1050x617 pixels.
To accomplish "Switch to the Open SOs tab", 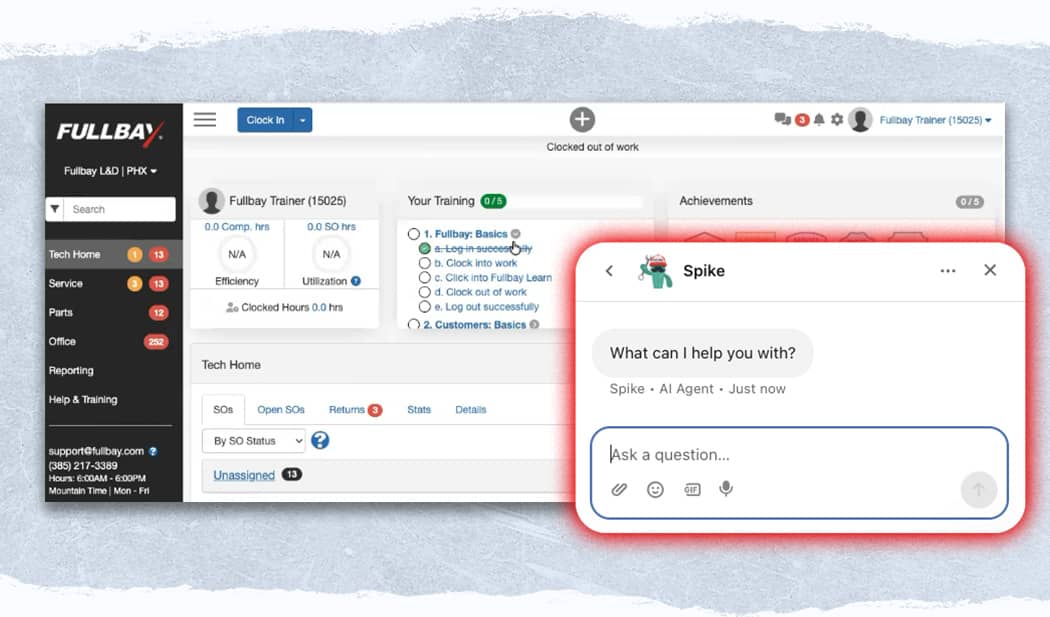I will coord(281,409).
